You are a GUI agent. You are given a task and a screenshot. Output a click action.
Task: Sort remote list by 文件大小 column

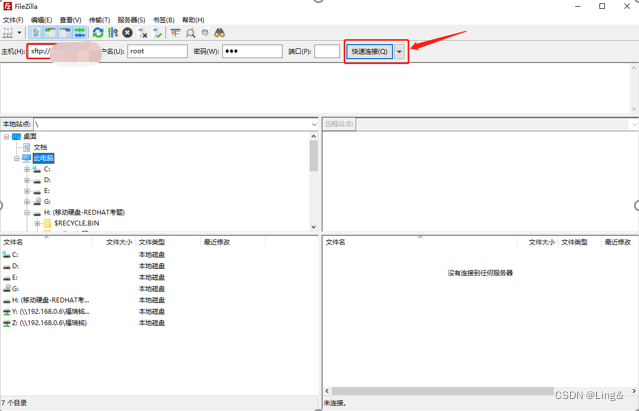[x=538, y=242]
